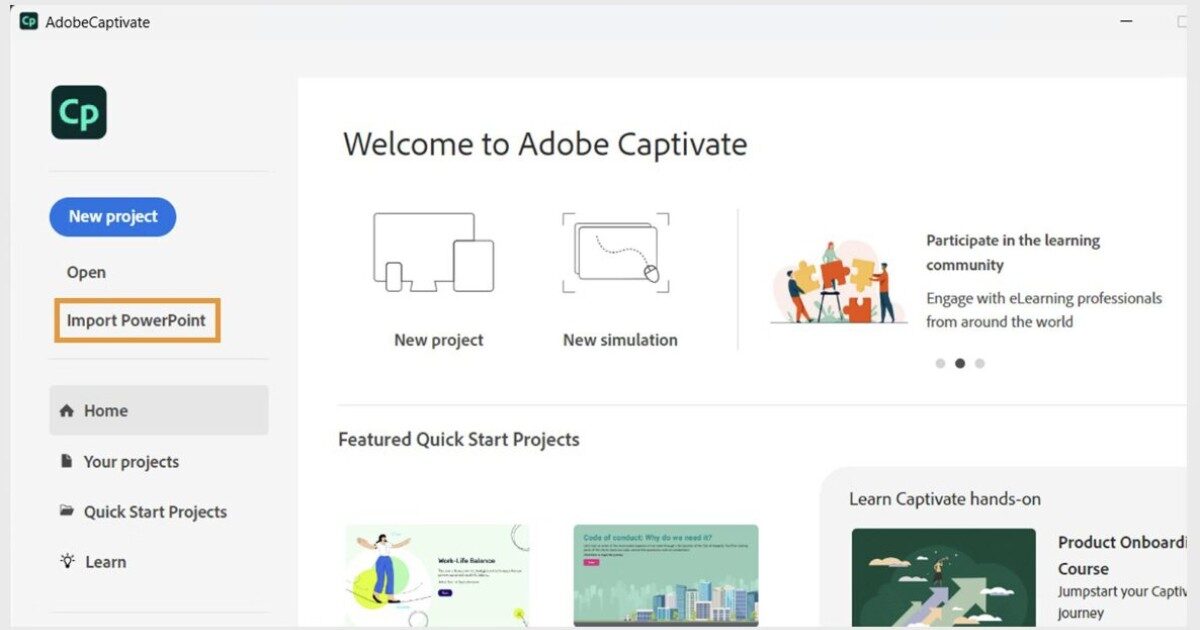Select the New project card label
Screen dimensions: 1200x630
(x=438, y=340)
